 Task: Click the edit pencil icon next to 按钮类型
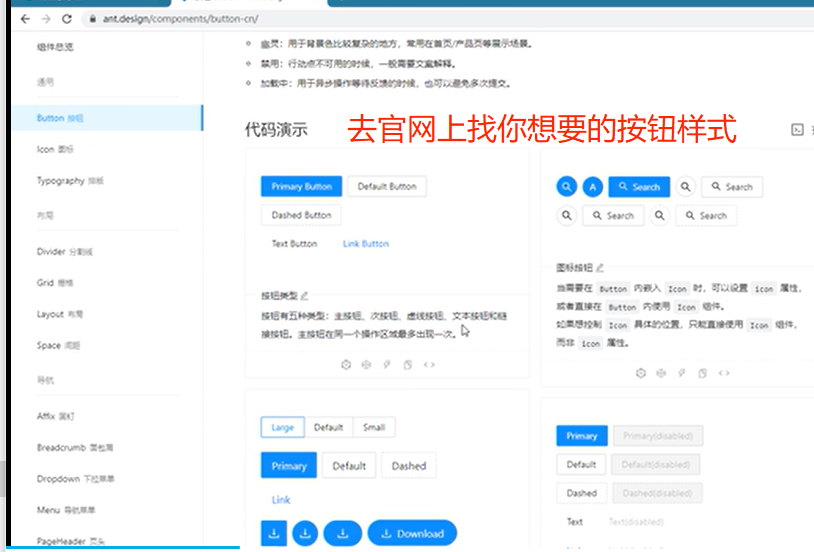click(304, 295)
